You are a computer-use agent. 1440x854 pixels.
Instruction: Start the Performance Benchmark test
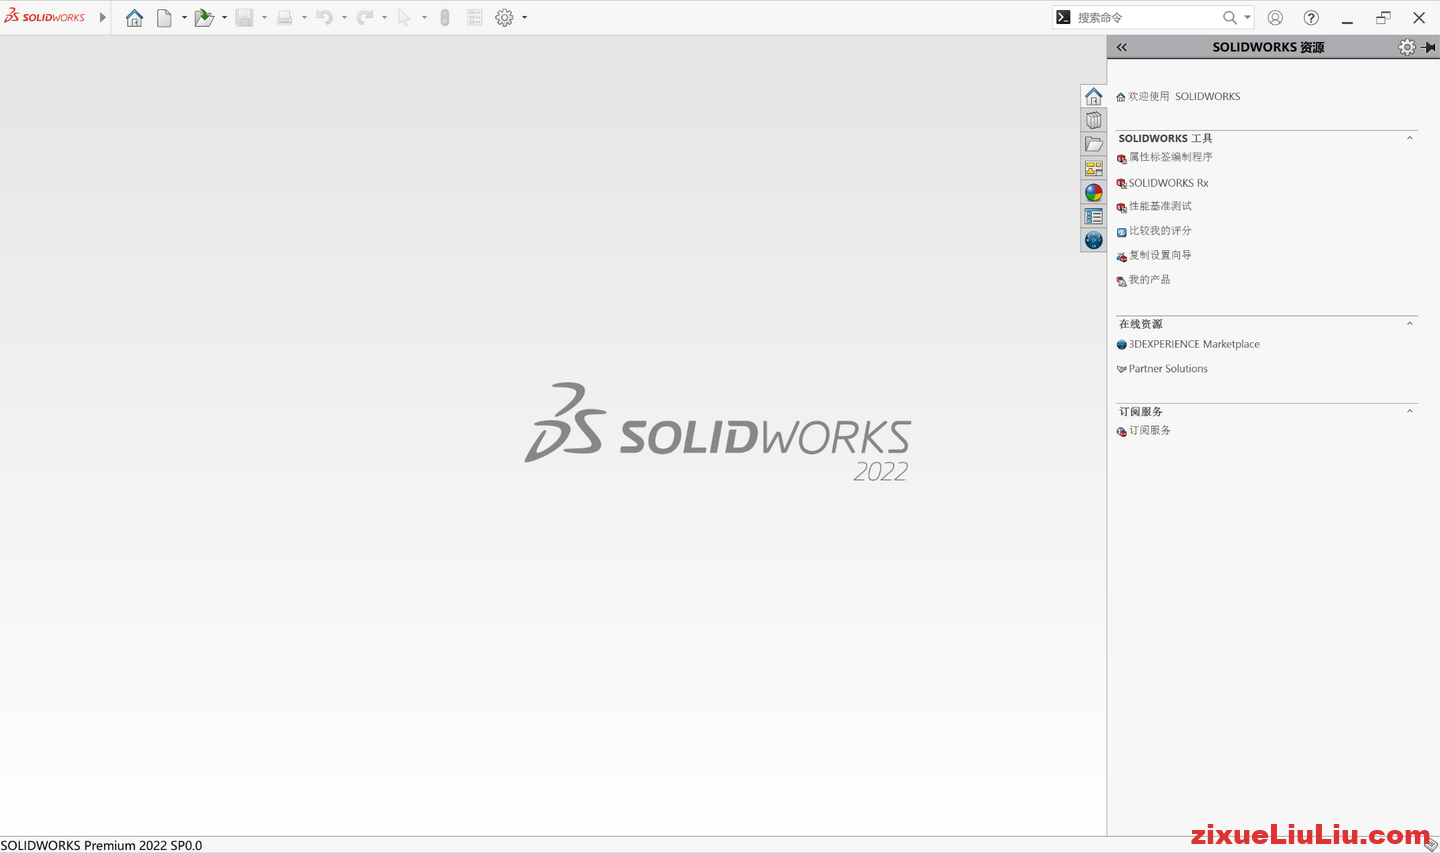1160,206
